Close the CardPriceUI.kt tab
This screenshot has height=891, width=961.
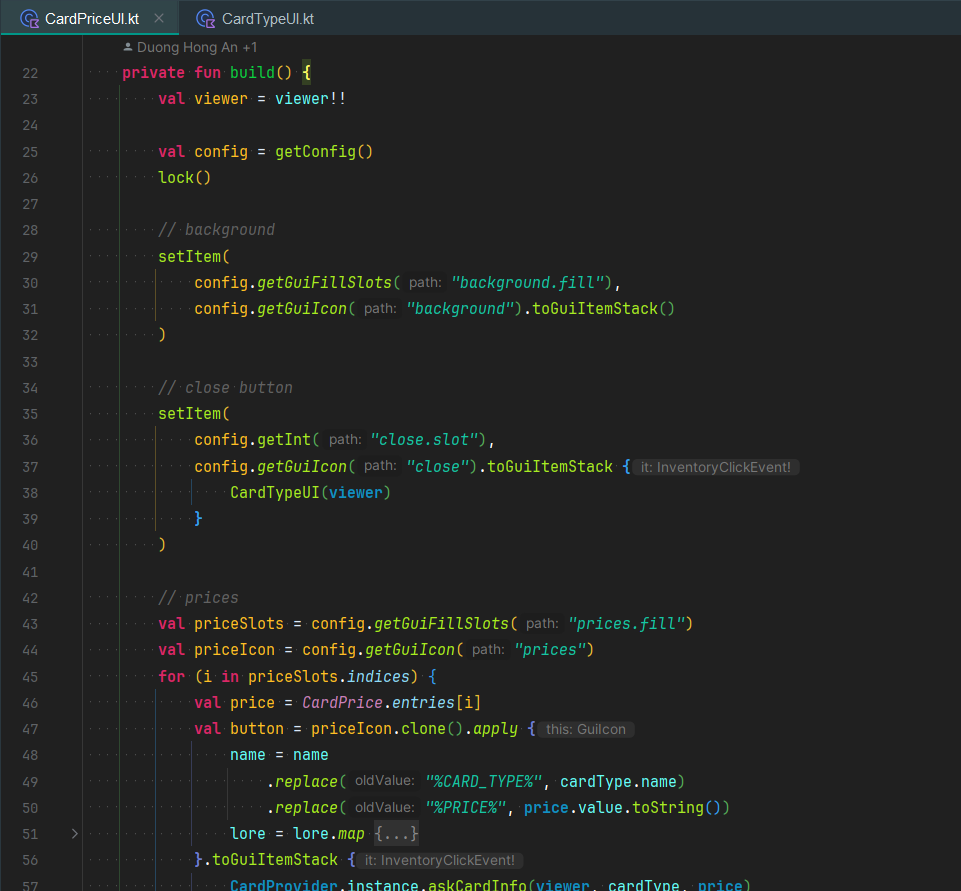[x=159, y=18]
